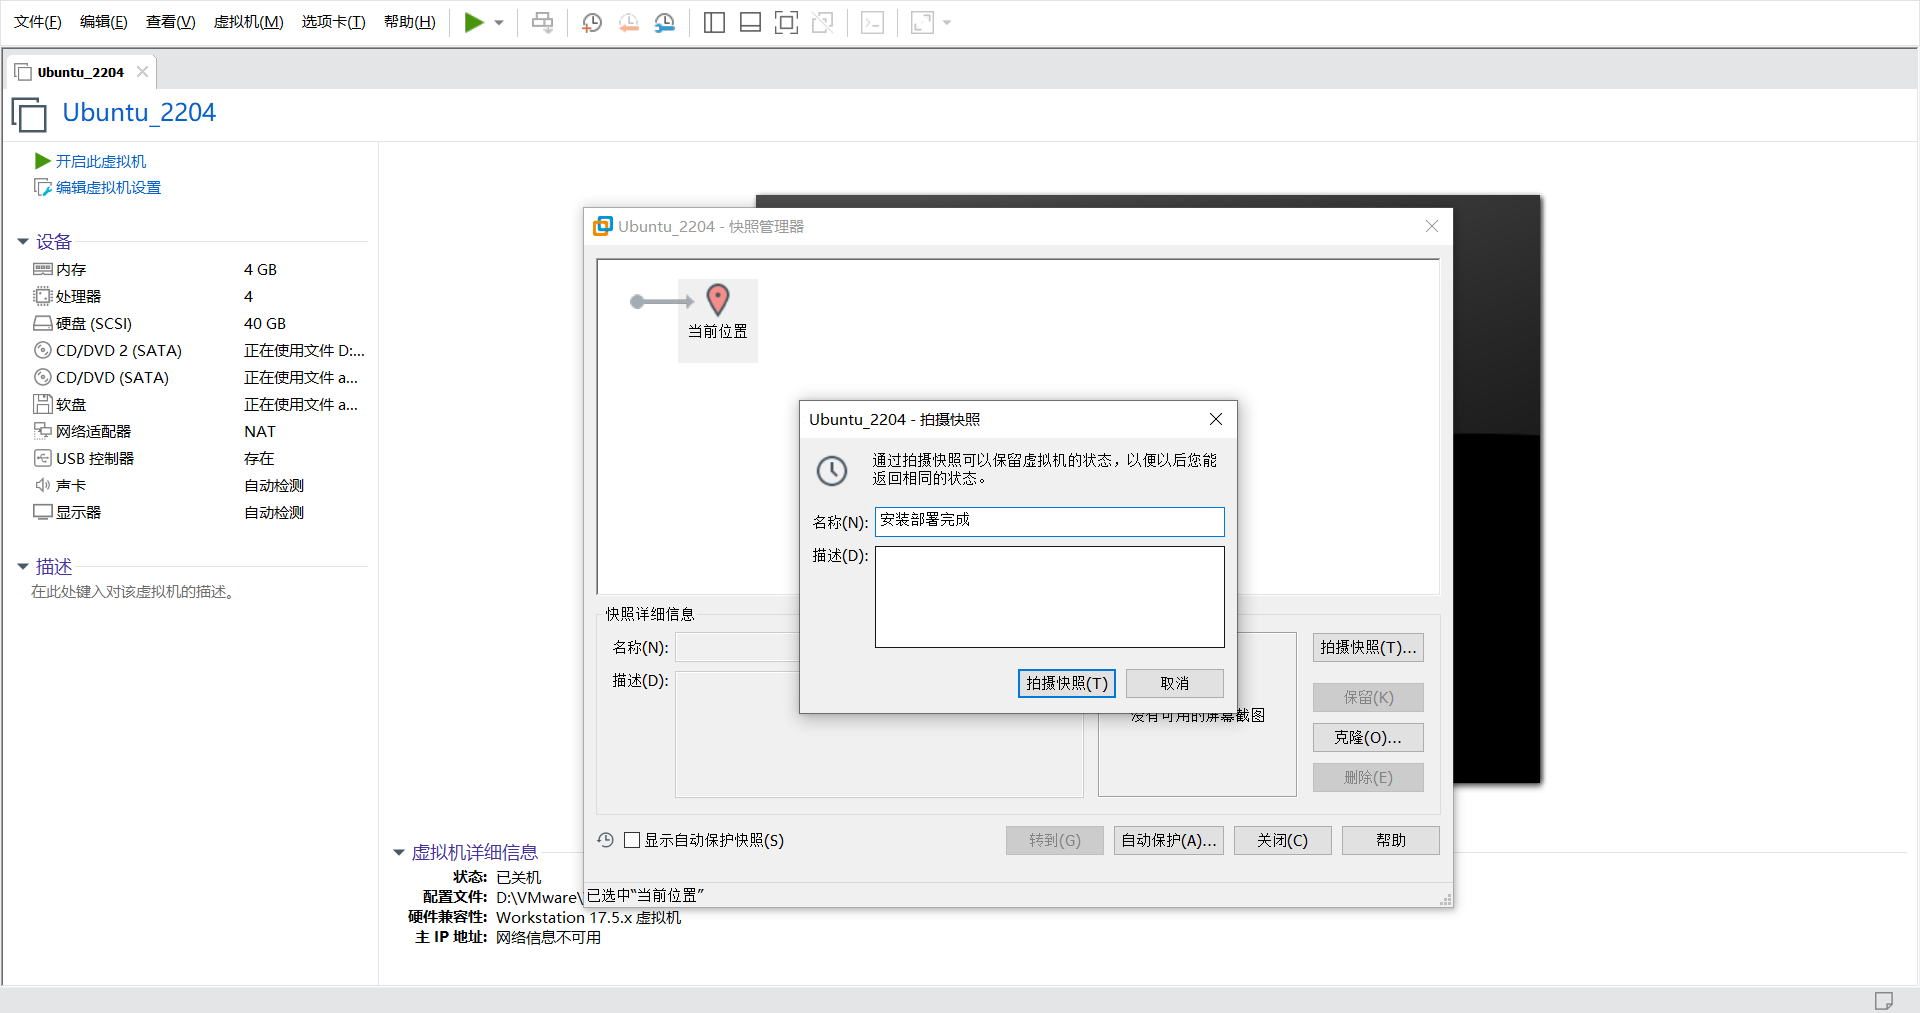Click the 显示器 display device icon

coord(43,512)
